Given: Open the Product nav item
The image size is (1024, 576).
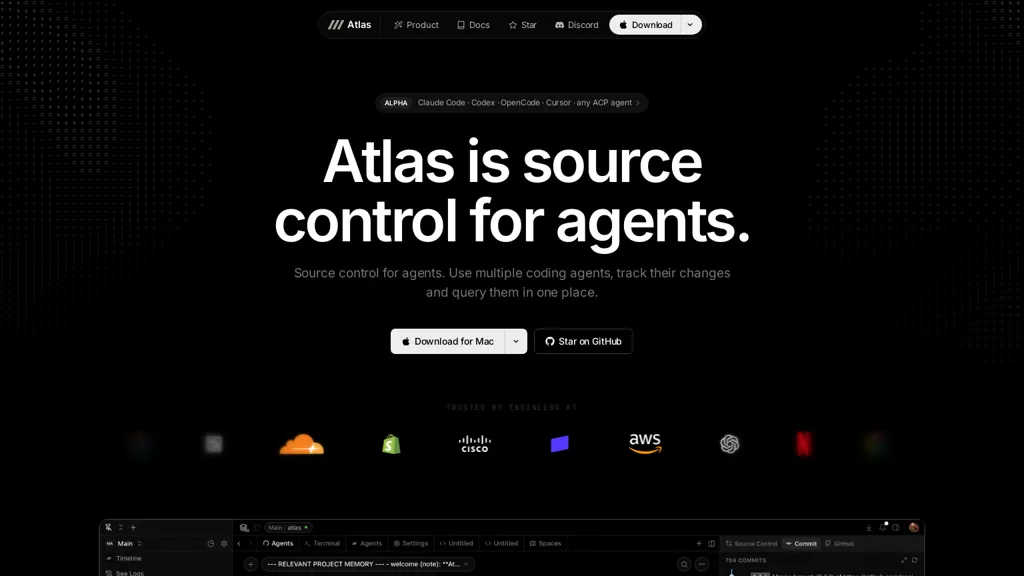Looking at the screenshot, I should coord(416,25).
